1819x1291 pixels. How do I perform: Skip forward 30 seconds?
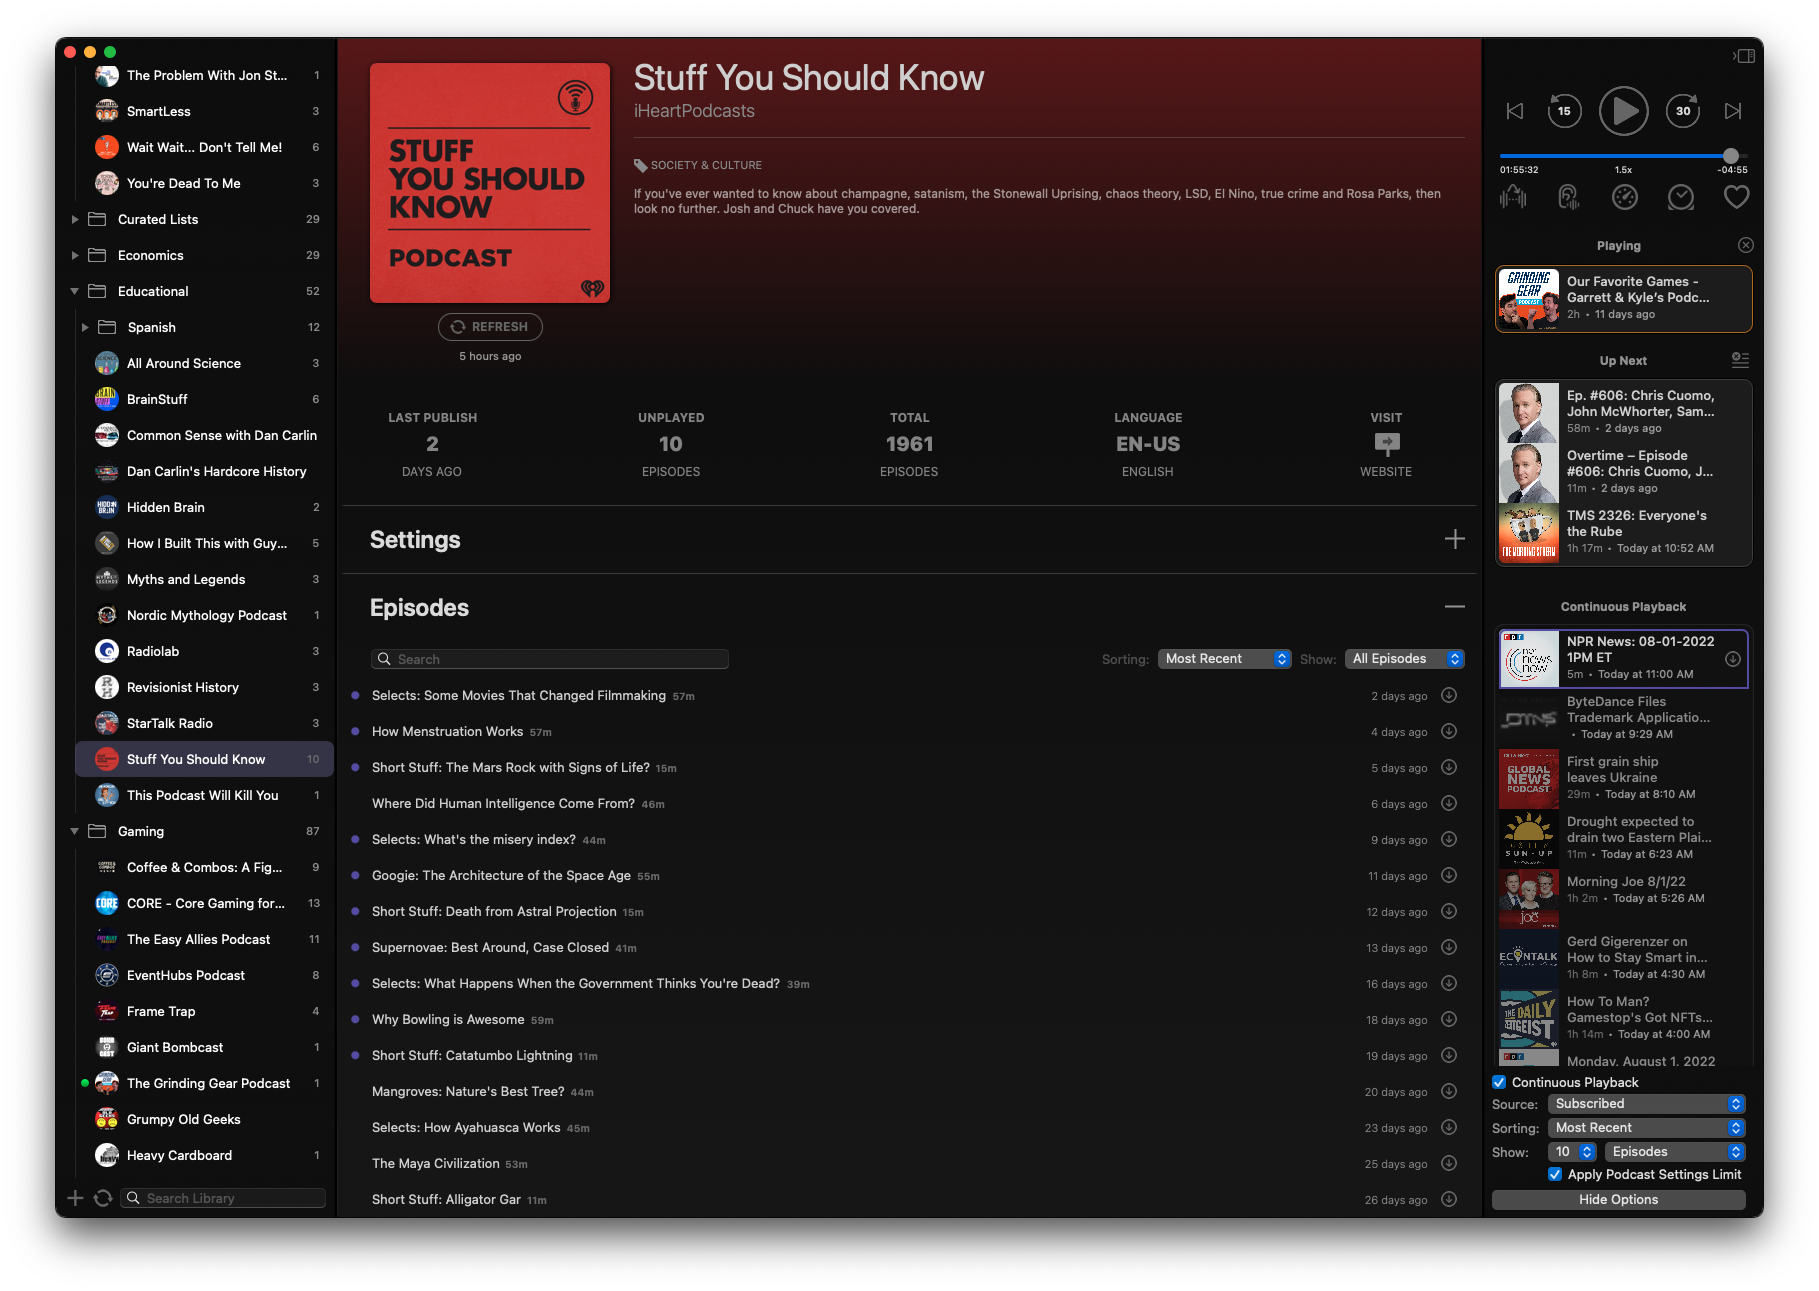tap(1683, 111)
